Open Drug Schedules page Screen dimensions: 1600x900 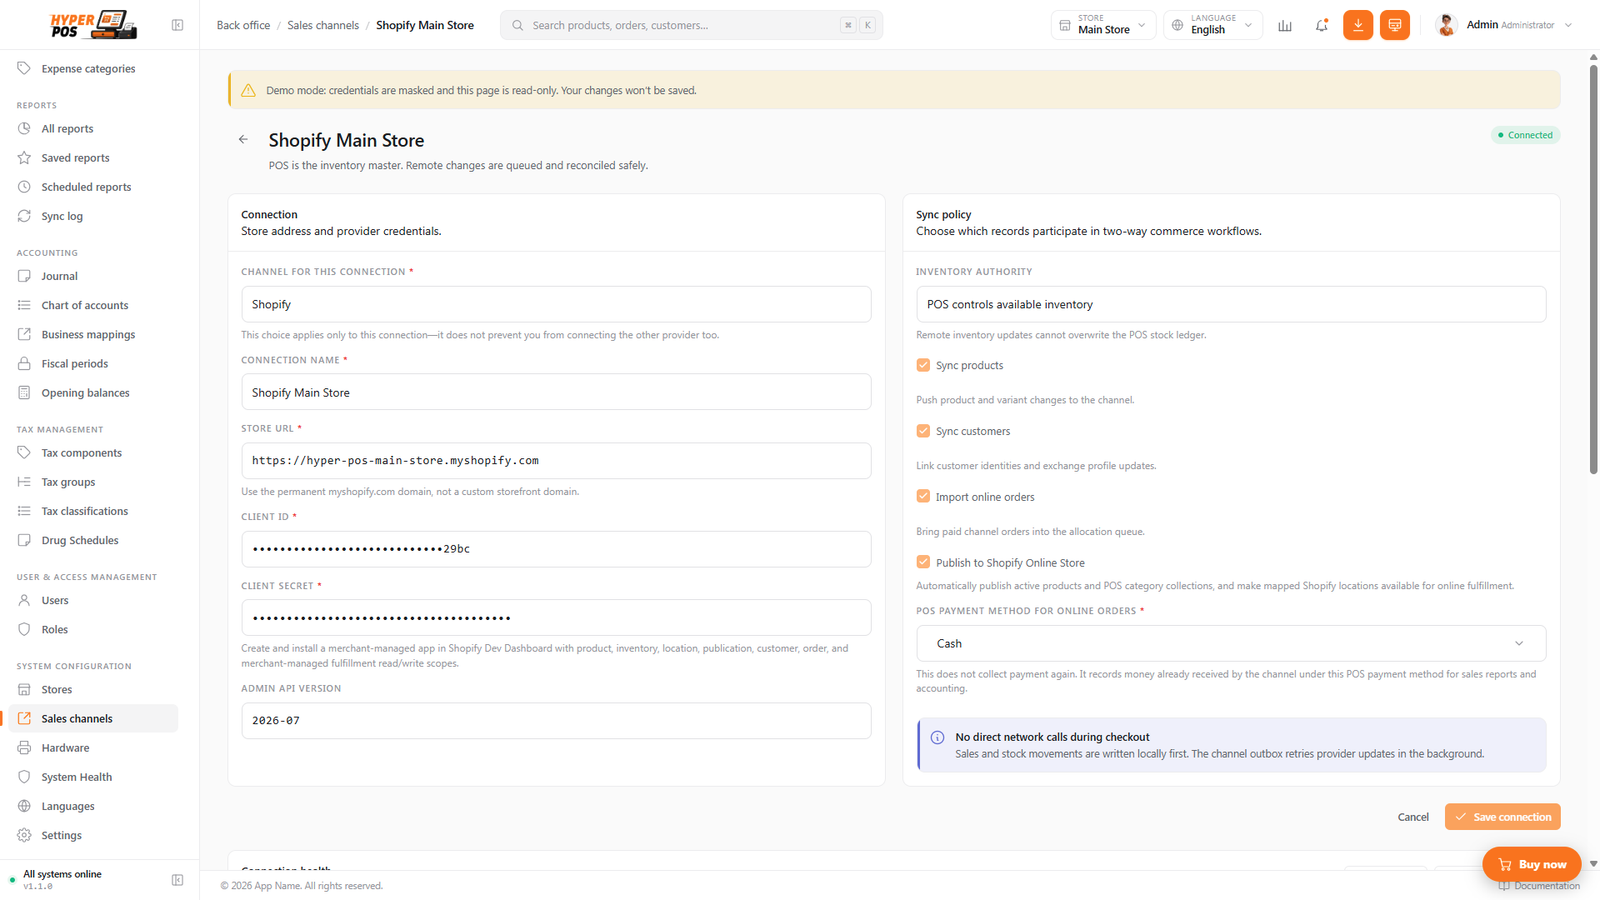[x=93, y=540]
